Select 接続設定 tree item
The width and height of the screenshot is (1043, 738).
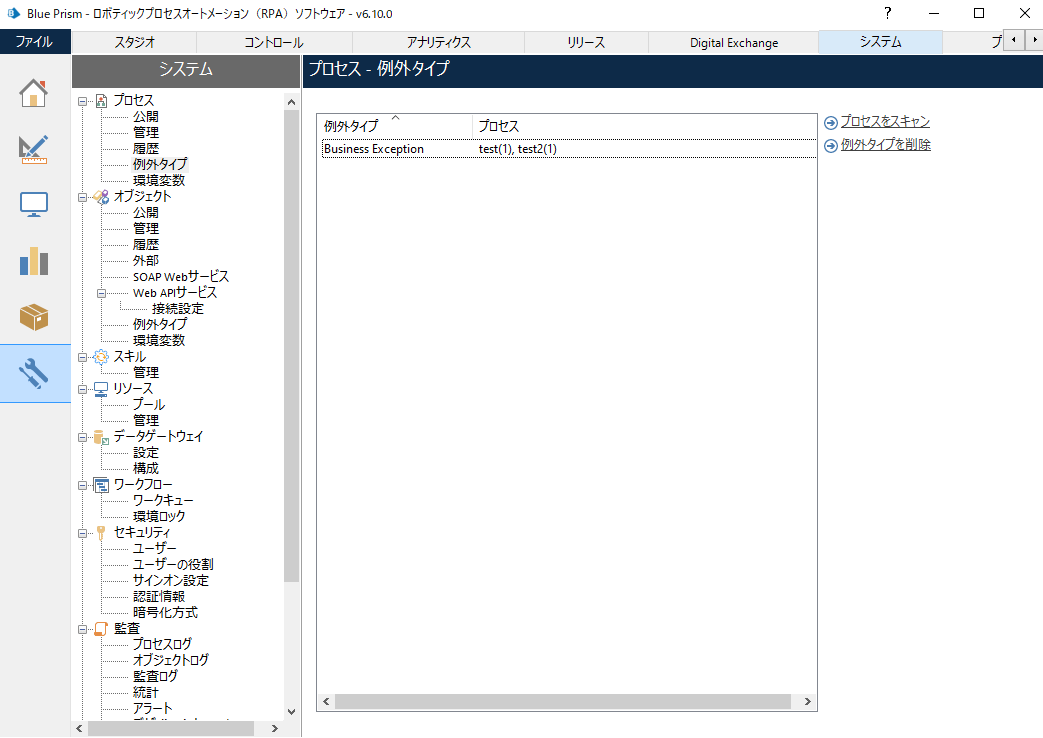coord(178,309)
